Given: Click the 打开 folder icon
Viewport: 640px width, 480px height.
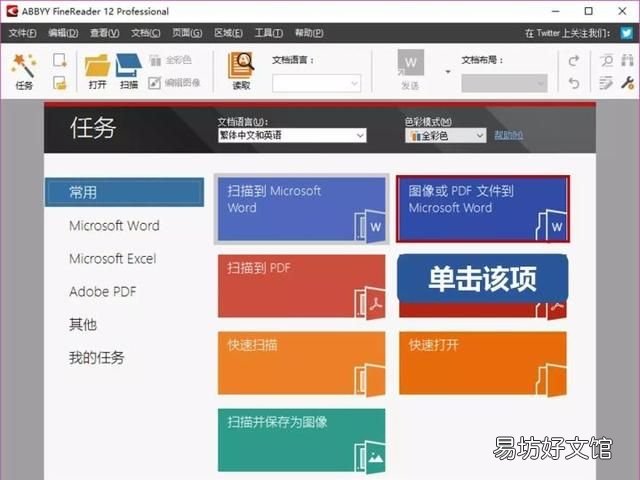Looking at the screenshot, I should click(x=97, y=65).
